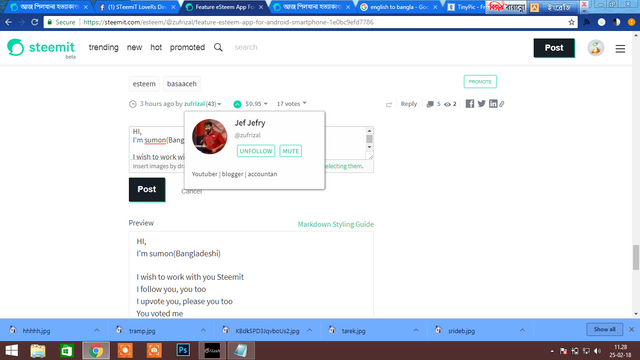Go to trending posts
Viewport: 640px width, 360px height.
pos(104,47)
